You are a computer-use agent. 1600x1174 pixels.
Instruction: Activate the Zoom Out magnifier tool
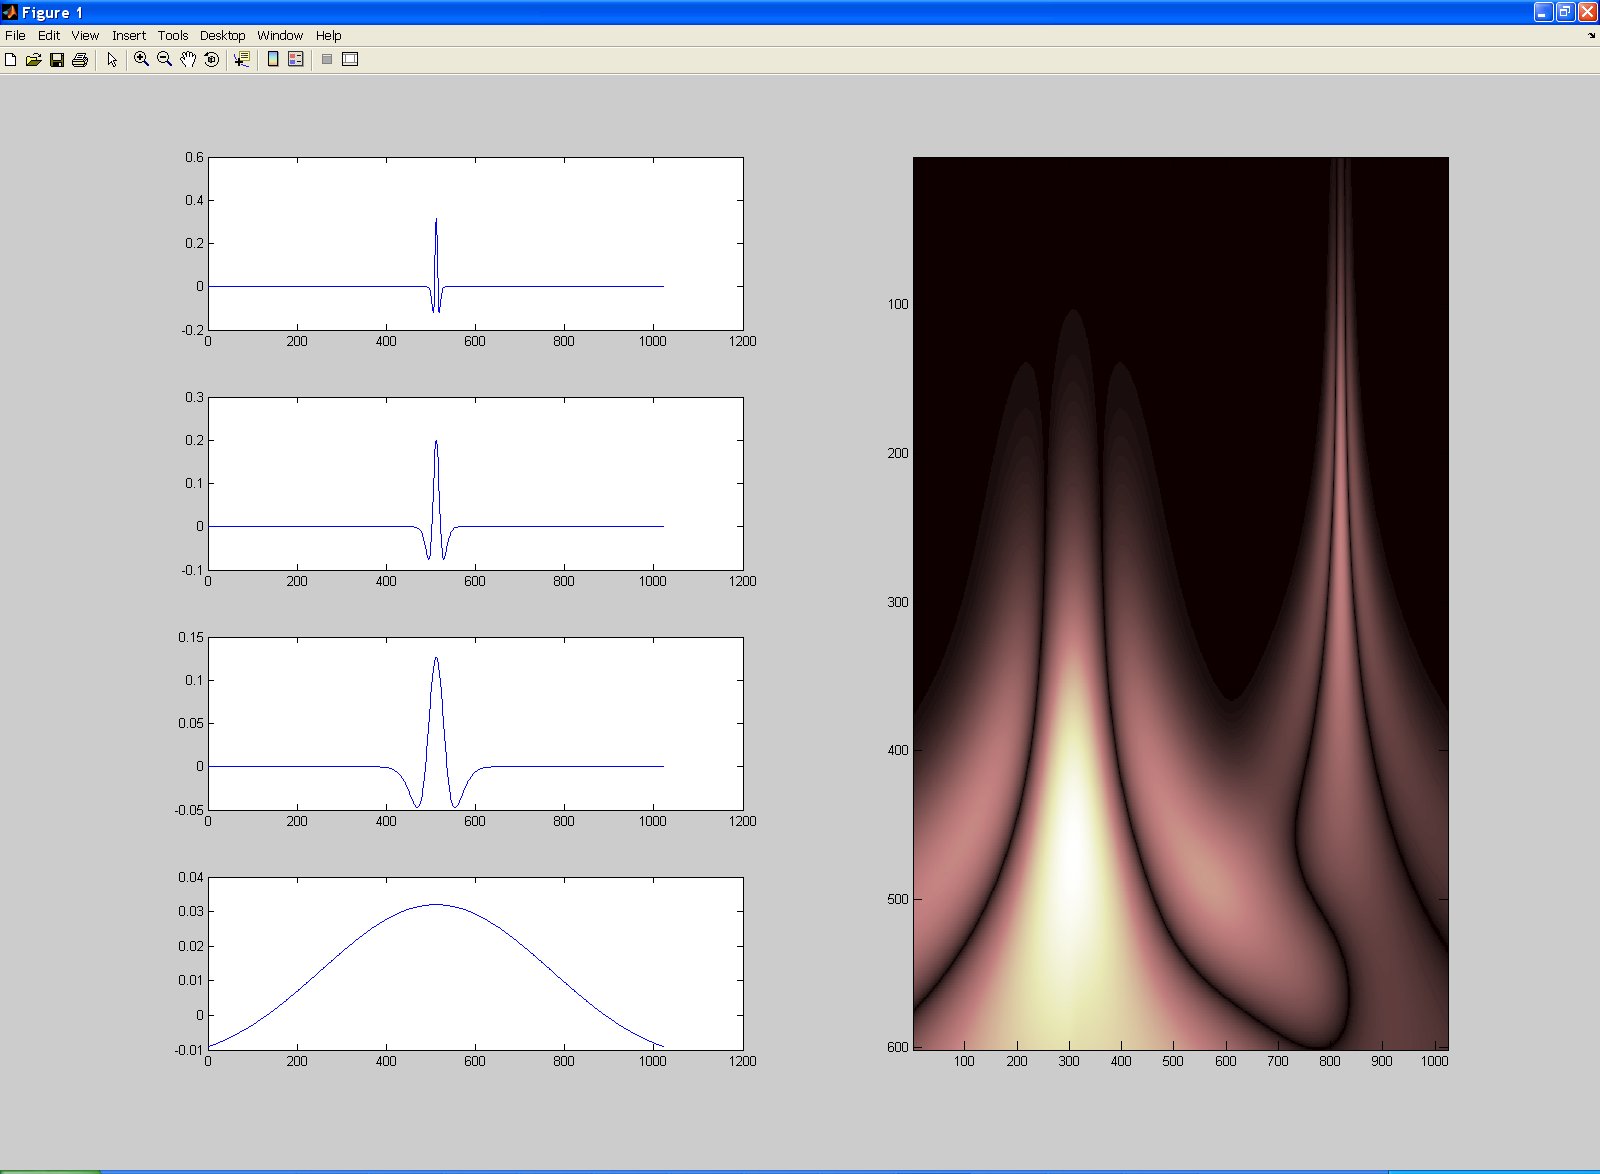tap(165, 60)
